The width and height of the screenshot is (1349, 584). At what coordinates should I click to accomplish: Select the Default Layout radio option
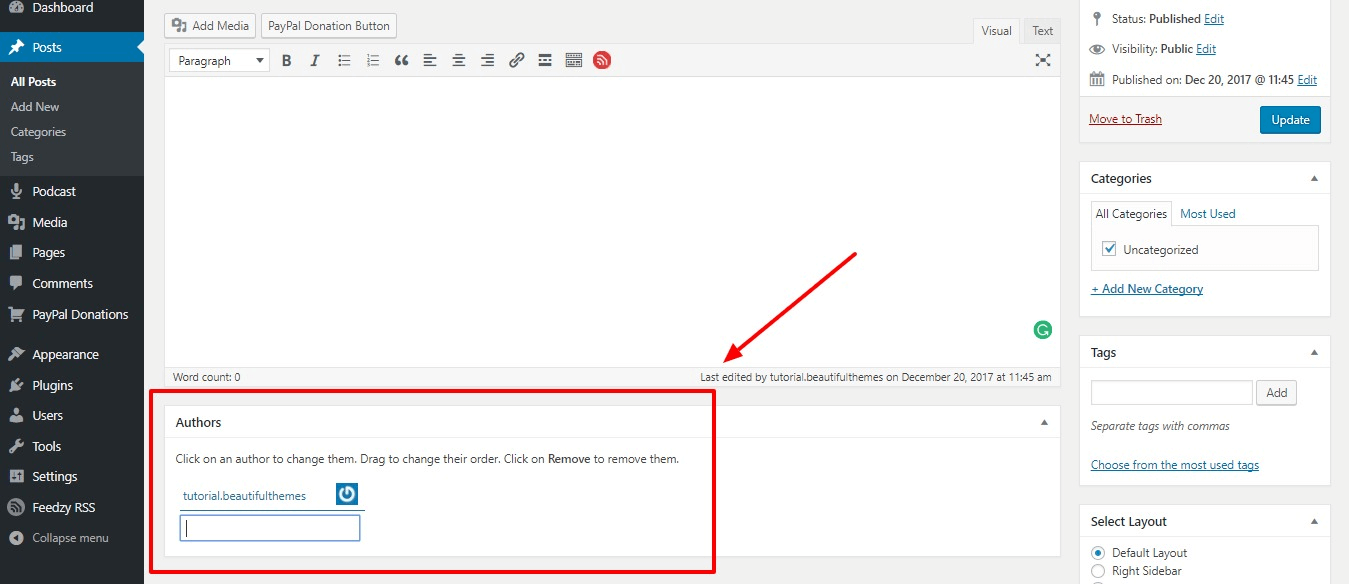pyautogui.click(x=1098, y=553)
